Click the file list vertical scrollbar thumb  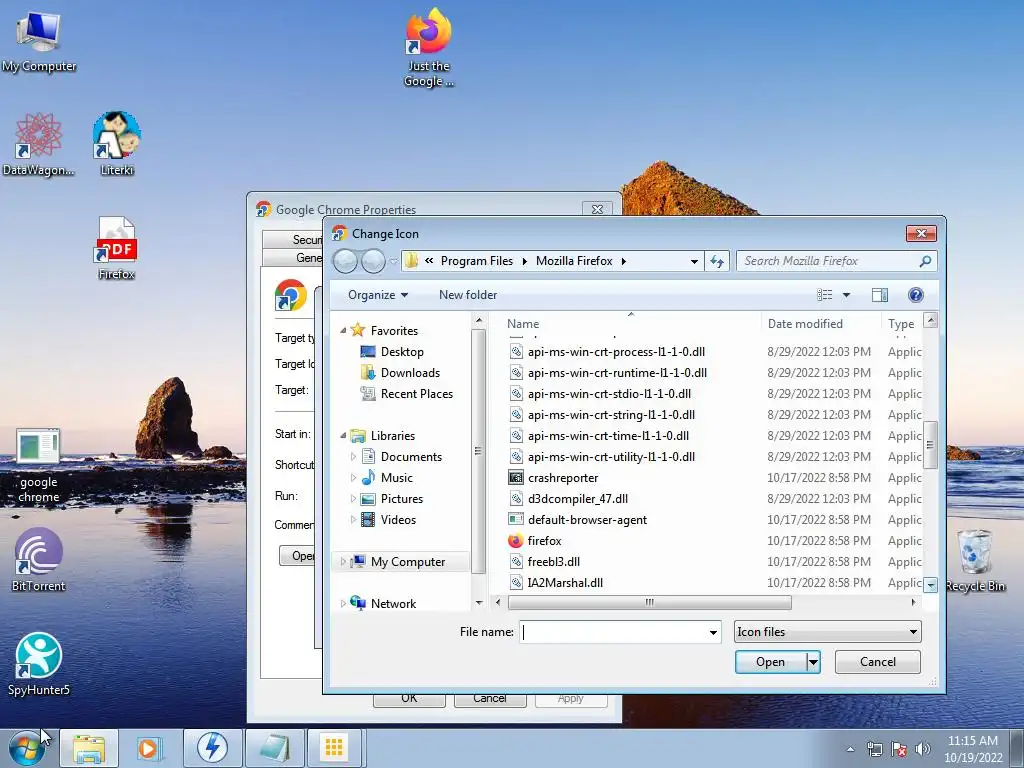[x=931, y=444]
